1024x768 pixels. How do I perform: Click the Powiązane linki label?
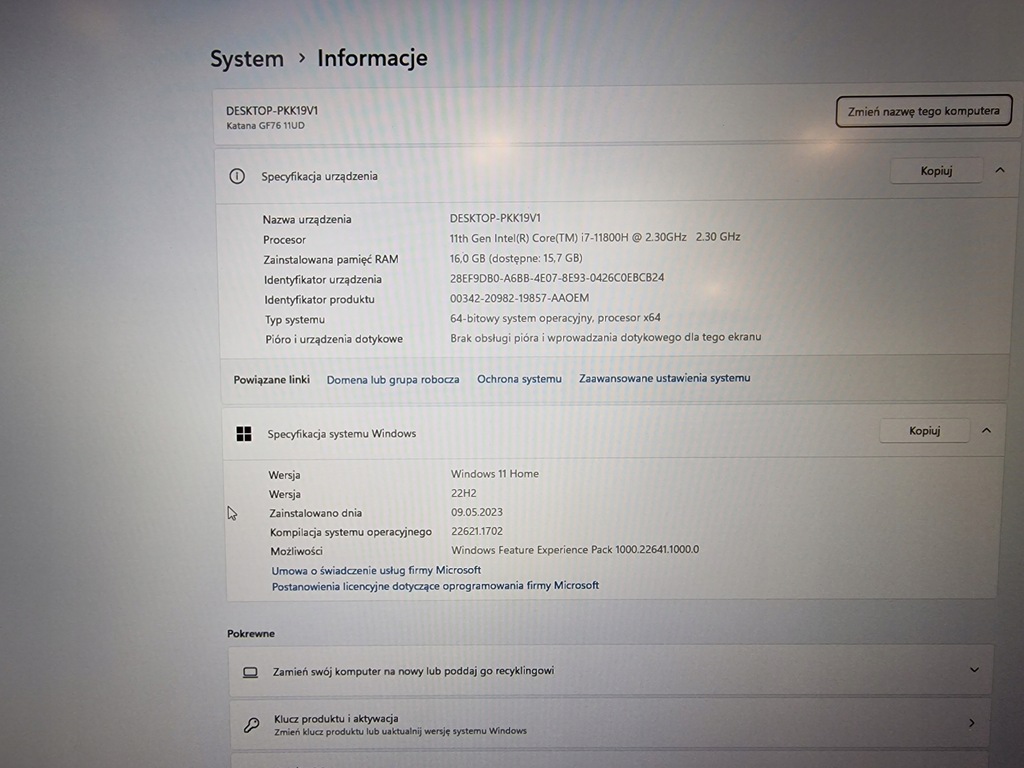(x=272, y=380)
